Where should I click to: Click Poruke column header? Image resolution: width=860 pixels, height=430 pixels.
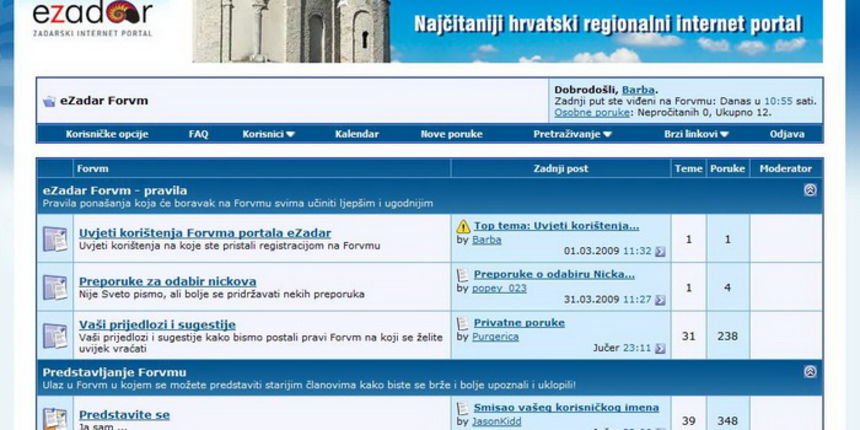coord(727,168)
